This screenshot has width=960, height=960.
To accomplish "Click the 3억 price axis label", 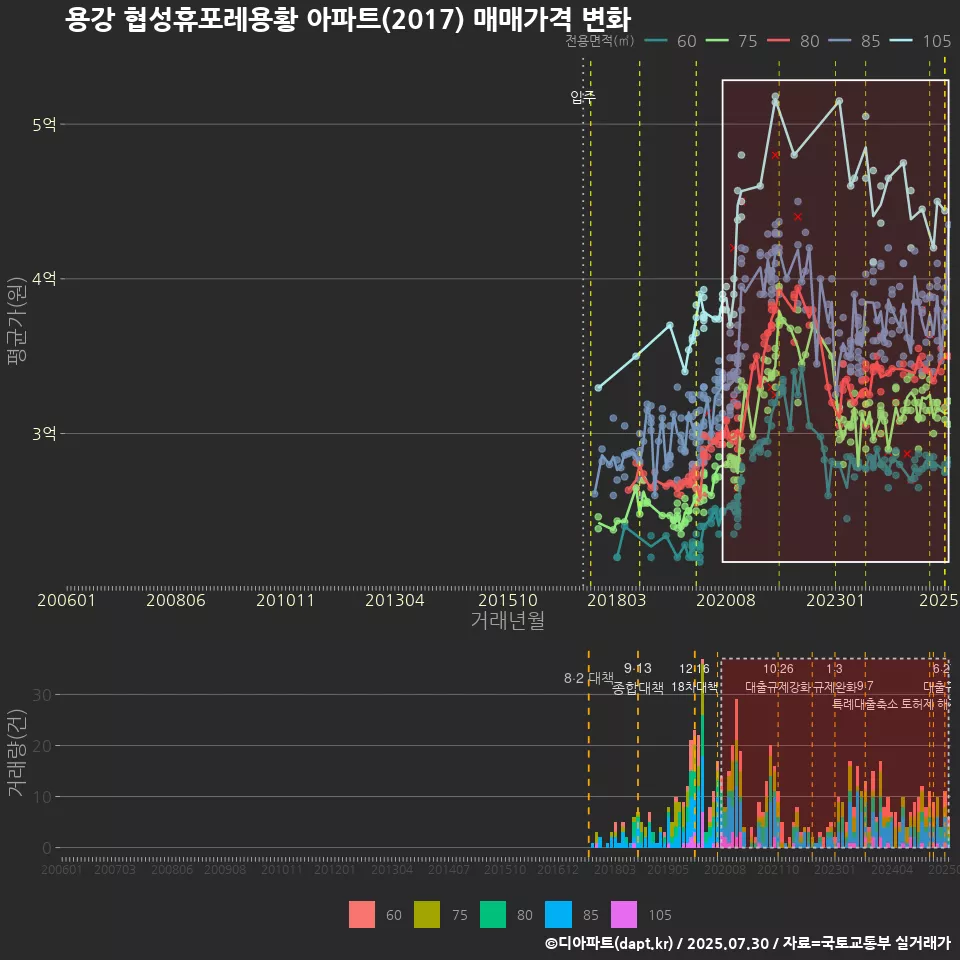I will (44, 434).
